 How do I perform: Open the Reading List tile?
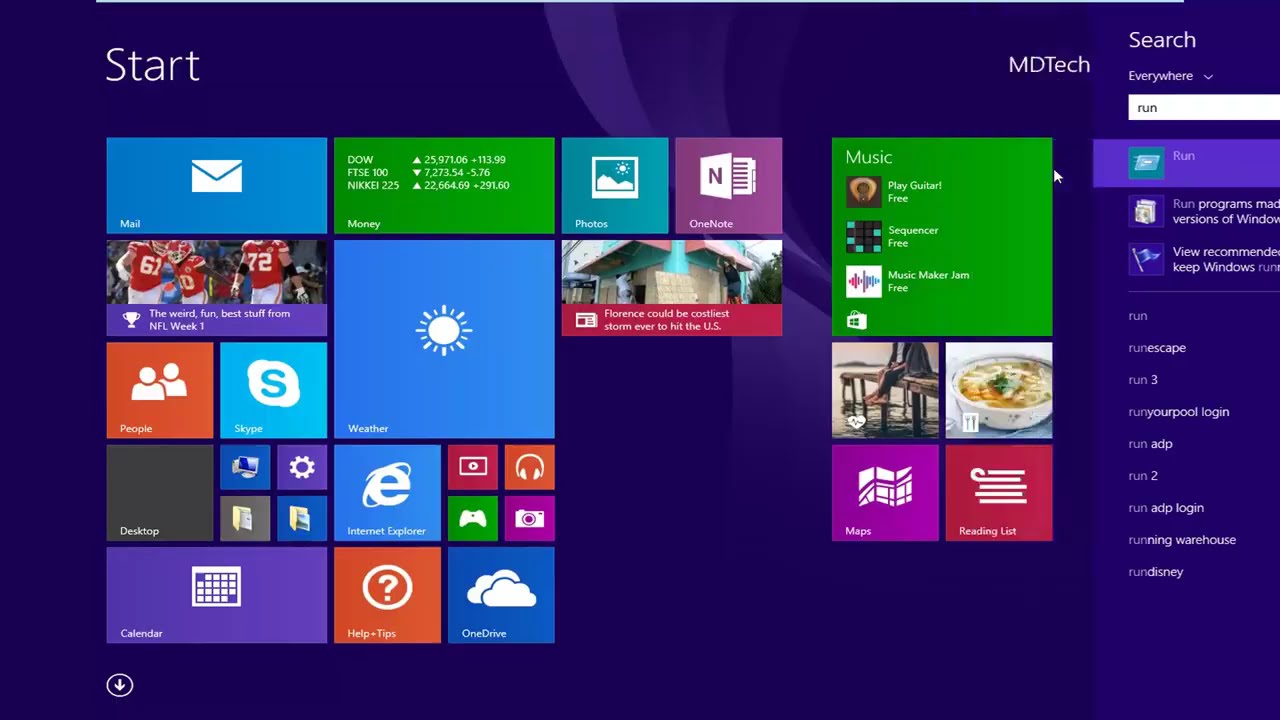[x=999, y=493]
